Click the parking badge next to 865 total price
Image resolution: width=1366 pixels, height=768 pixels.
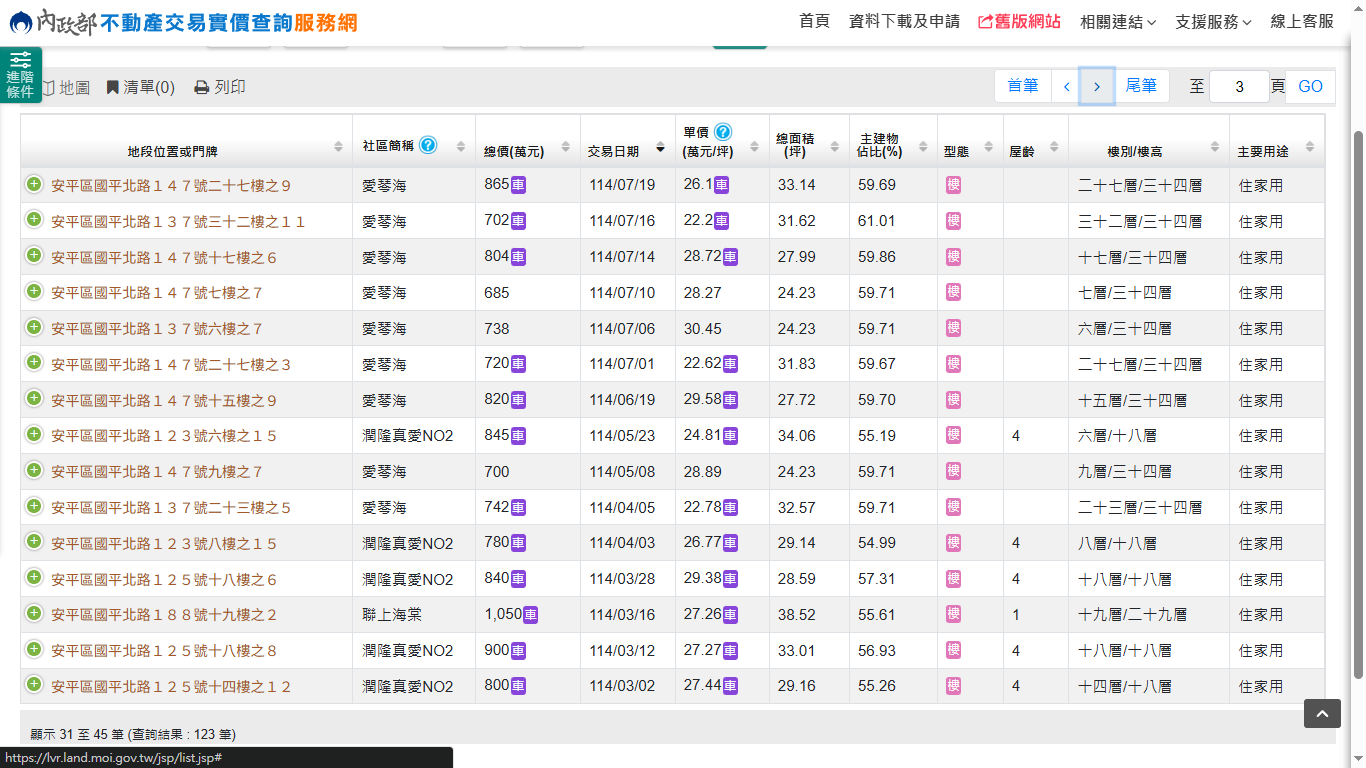tap(518, 185)
